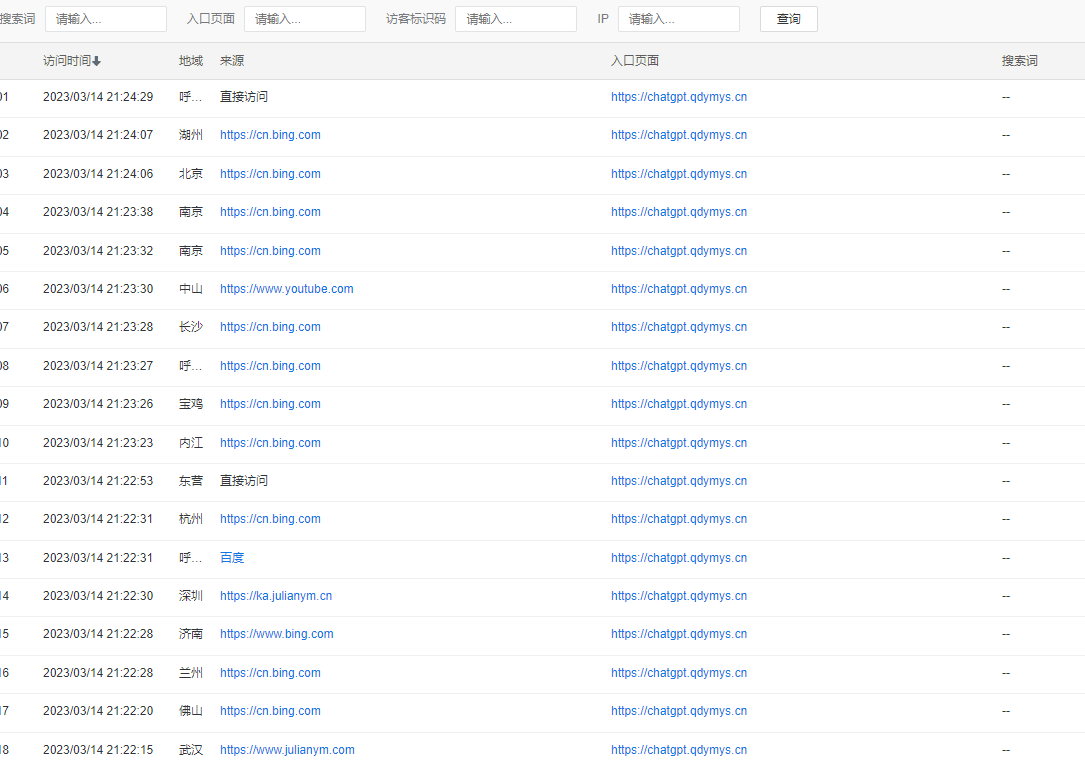1085x764 pixels.
Task: Open entry page link in 深圳 row
Action: tap(679, 596)
